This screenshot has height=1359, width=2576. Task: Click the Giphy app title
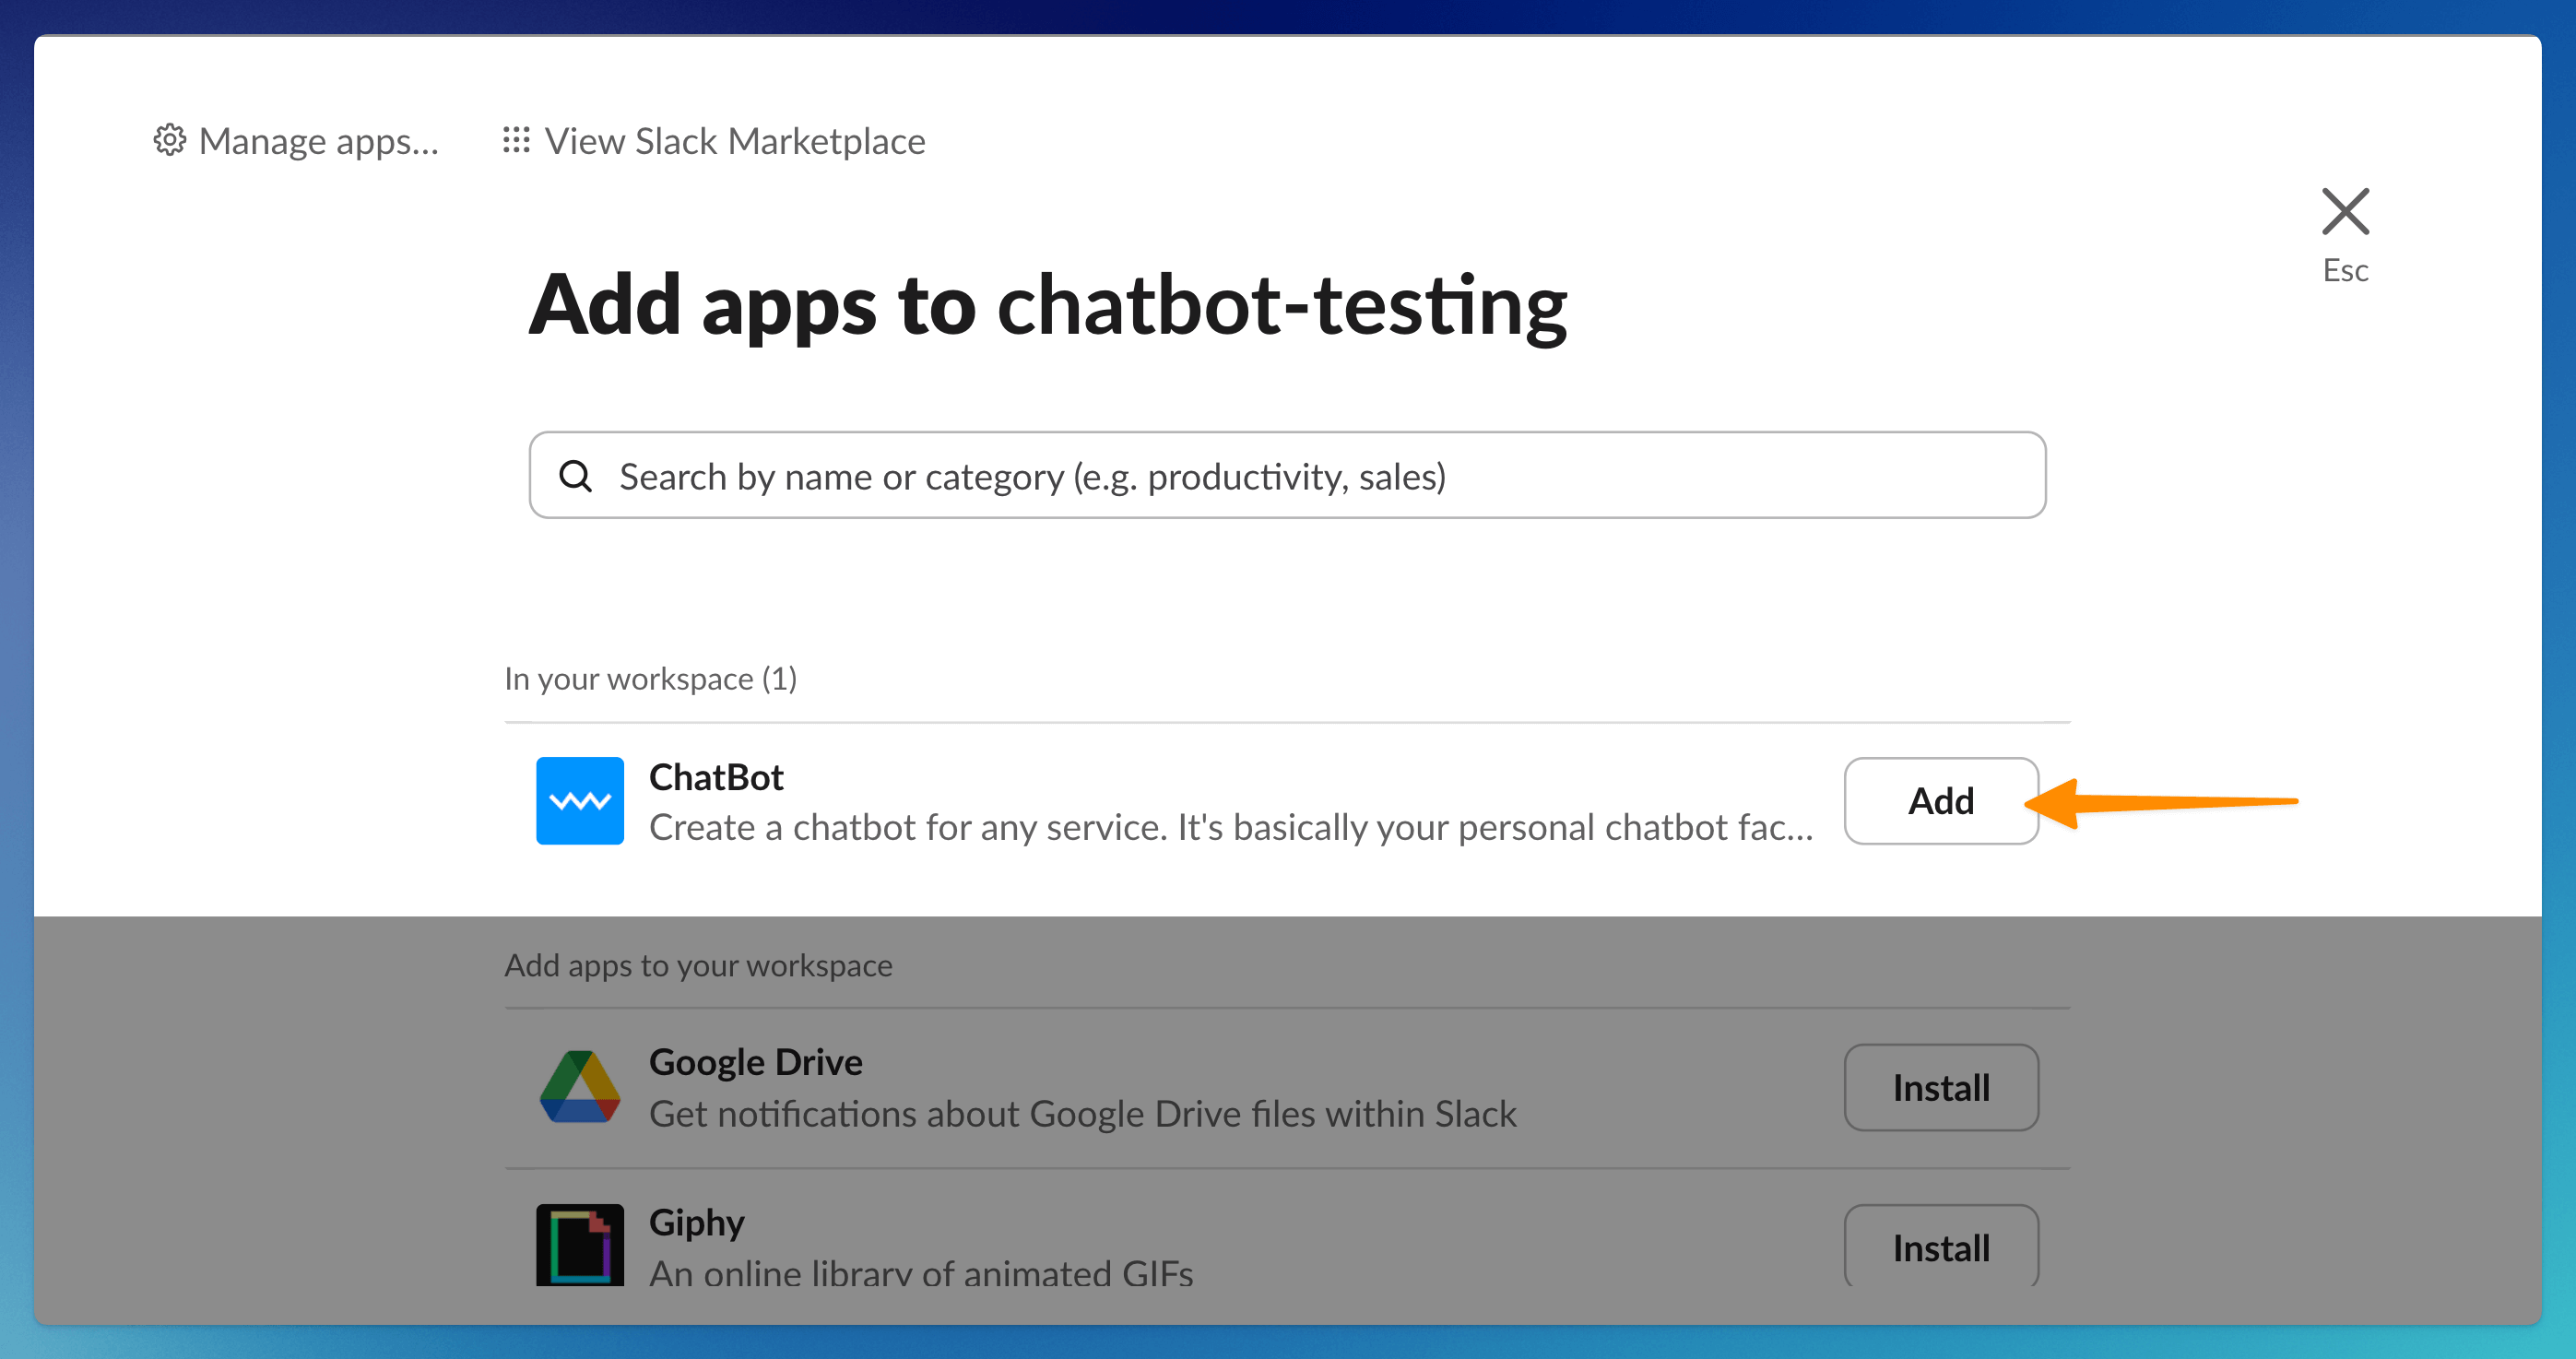pyautogui.click(x=696, y=1222)
